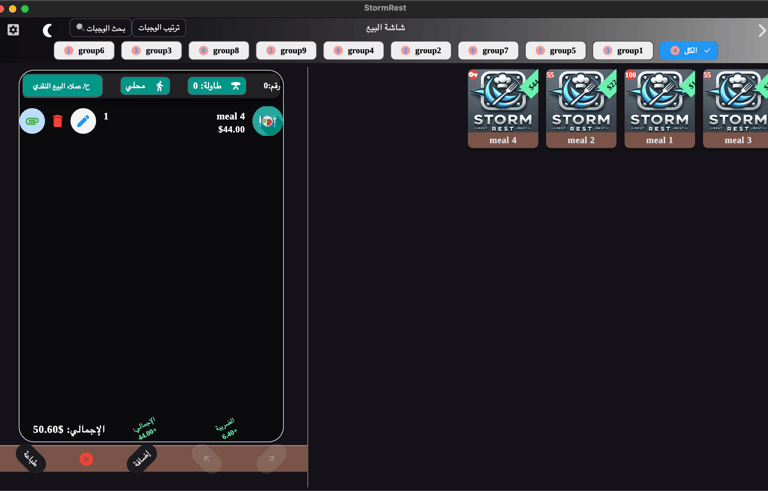This screenshot has width=768, height=491.
Task: Add meal 2 from the menu grid
Action: click(x=581, y=108)
